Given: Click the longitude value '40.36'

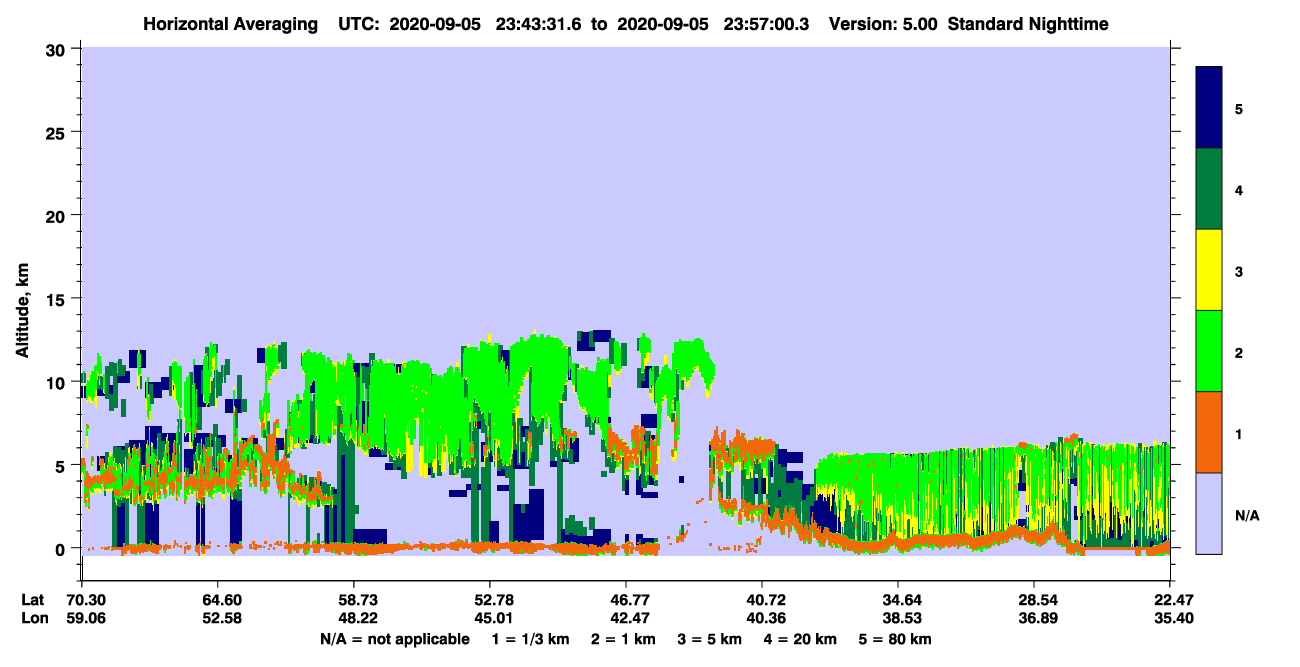Looking at the screenshot, I should pyautogui.click(x=762, y=618).
